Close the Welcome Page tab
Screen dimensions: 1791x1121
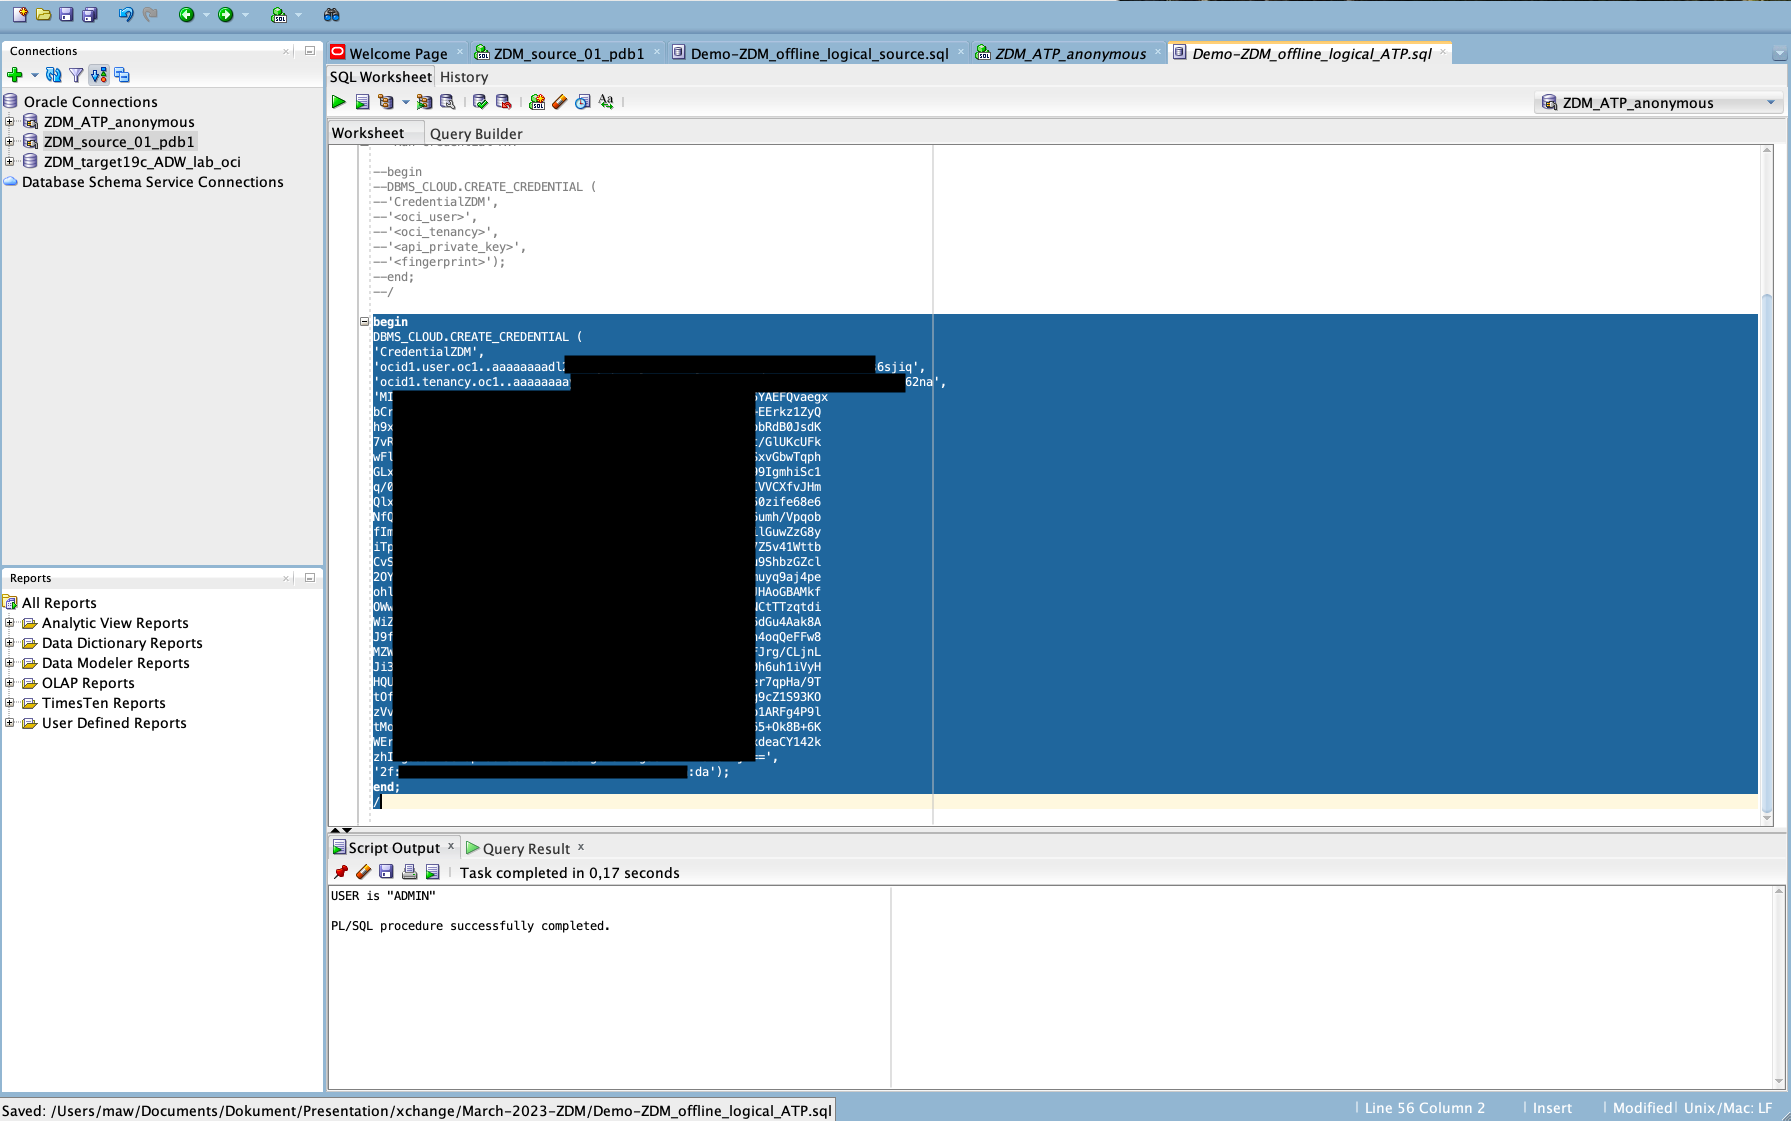point(460,53)
